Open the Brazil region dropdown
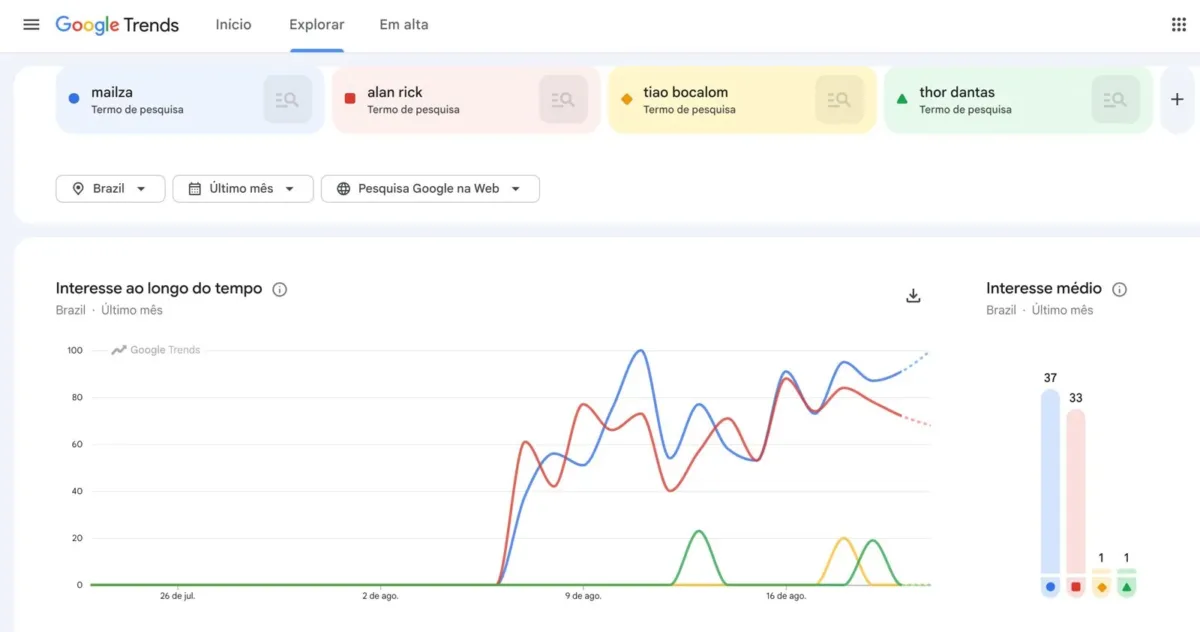This screenshot has width=1200, height=632. click(x=110, y=188)
